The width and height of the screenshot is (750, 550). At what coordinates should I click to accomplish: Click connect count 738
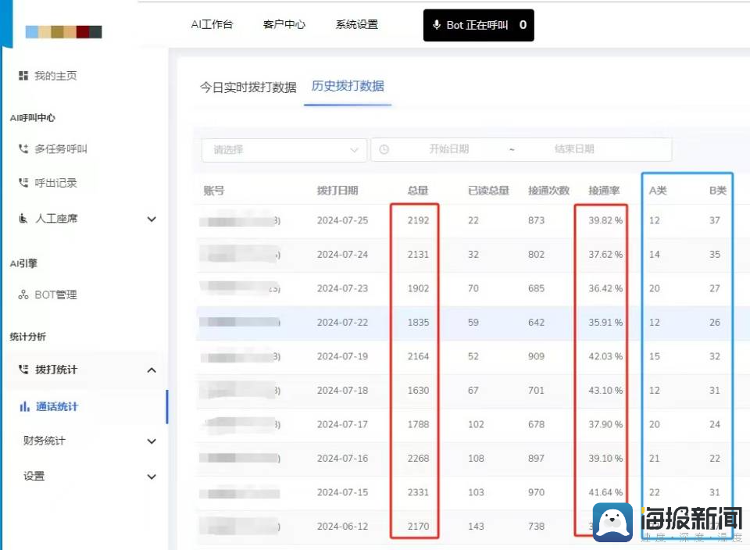[536, 526]
